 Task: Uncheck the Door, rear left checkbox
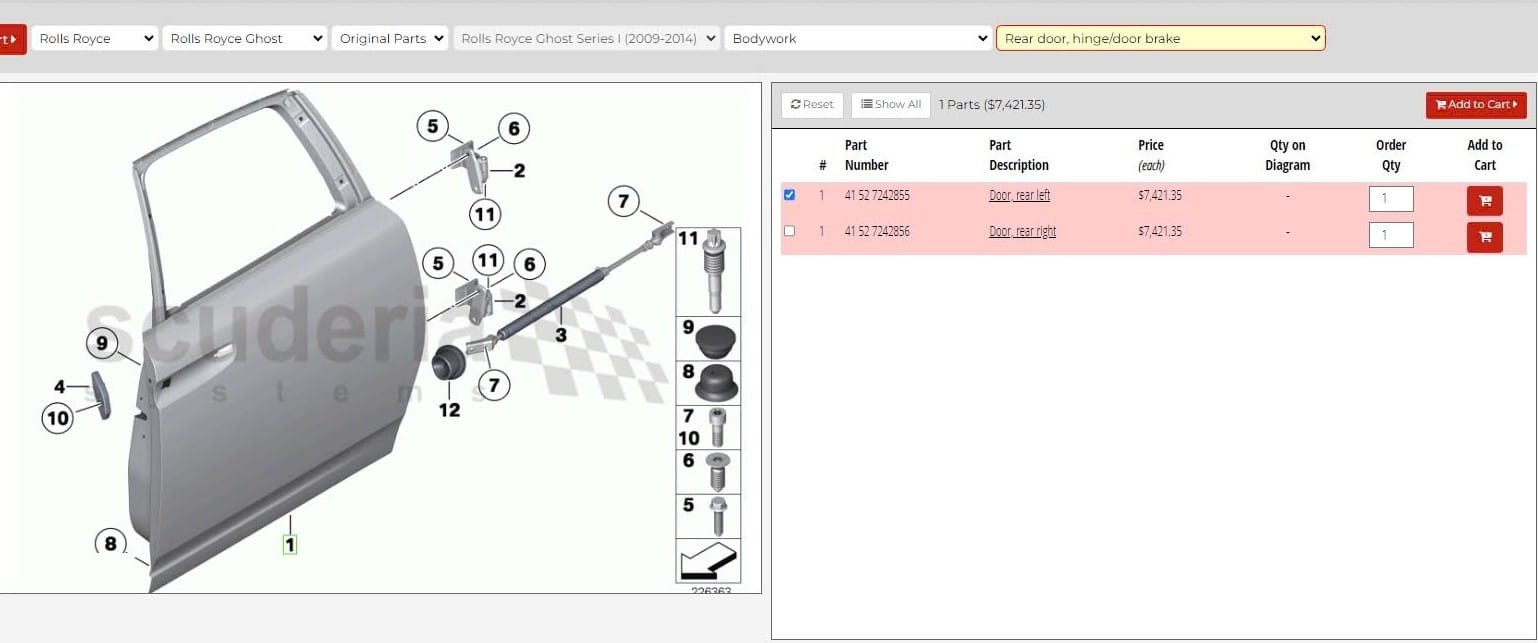coord(789,195)
